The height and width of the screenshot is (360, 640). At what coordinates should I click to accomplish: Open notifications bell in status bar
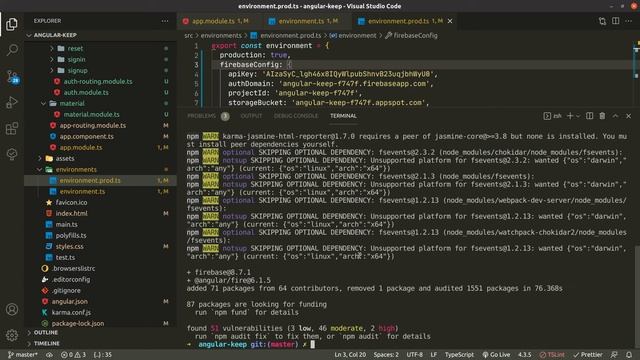pos(629,355)
